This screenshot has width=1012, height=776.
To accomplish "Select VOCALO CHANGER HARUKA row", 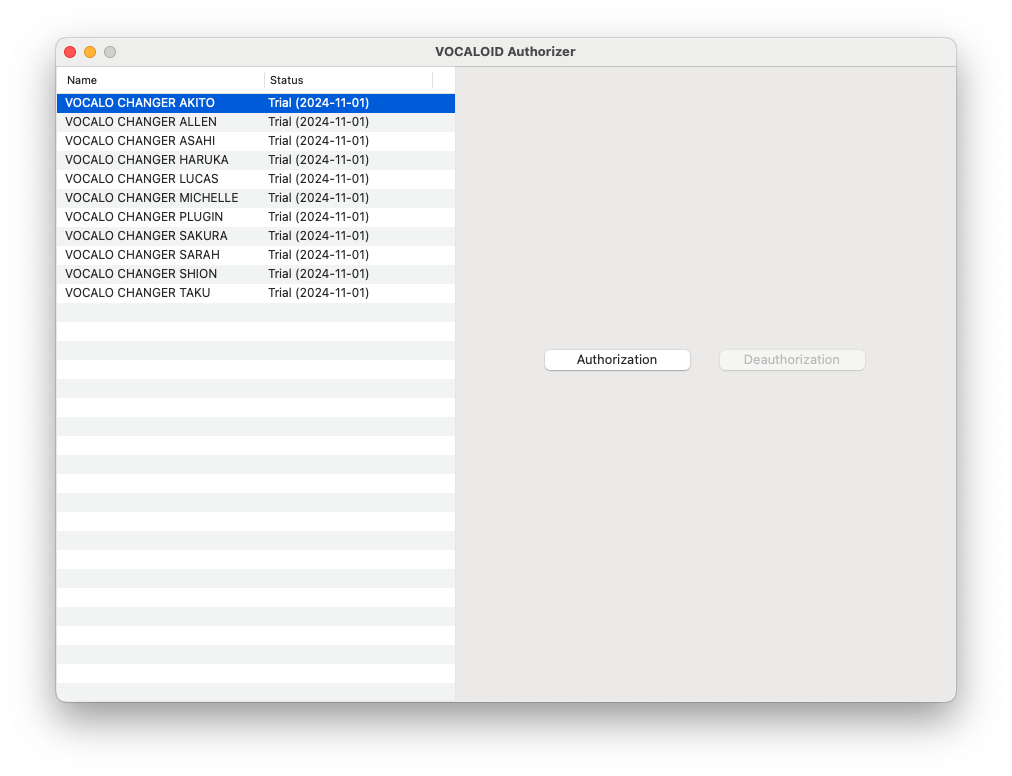I will (x=256, y=160).
